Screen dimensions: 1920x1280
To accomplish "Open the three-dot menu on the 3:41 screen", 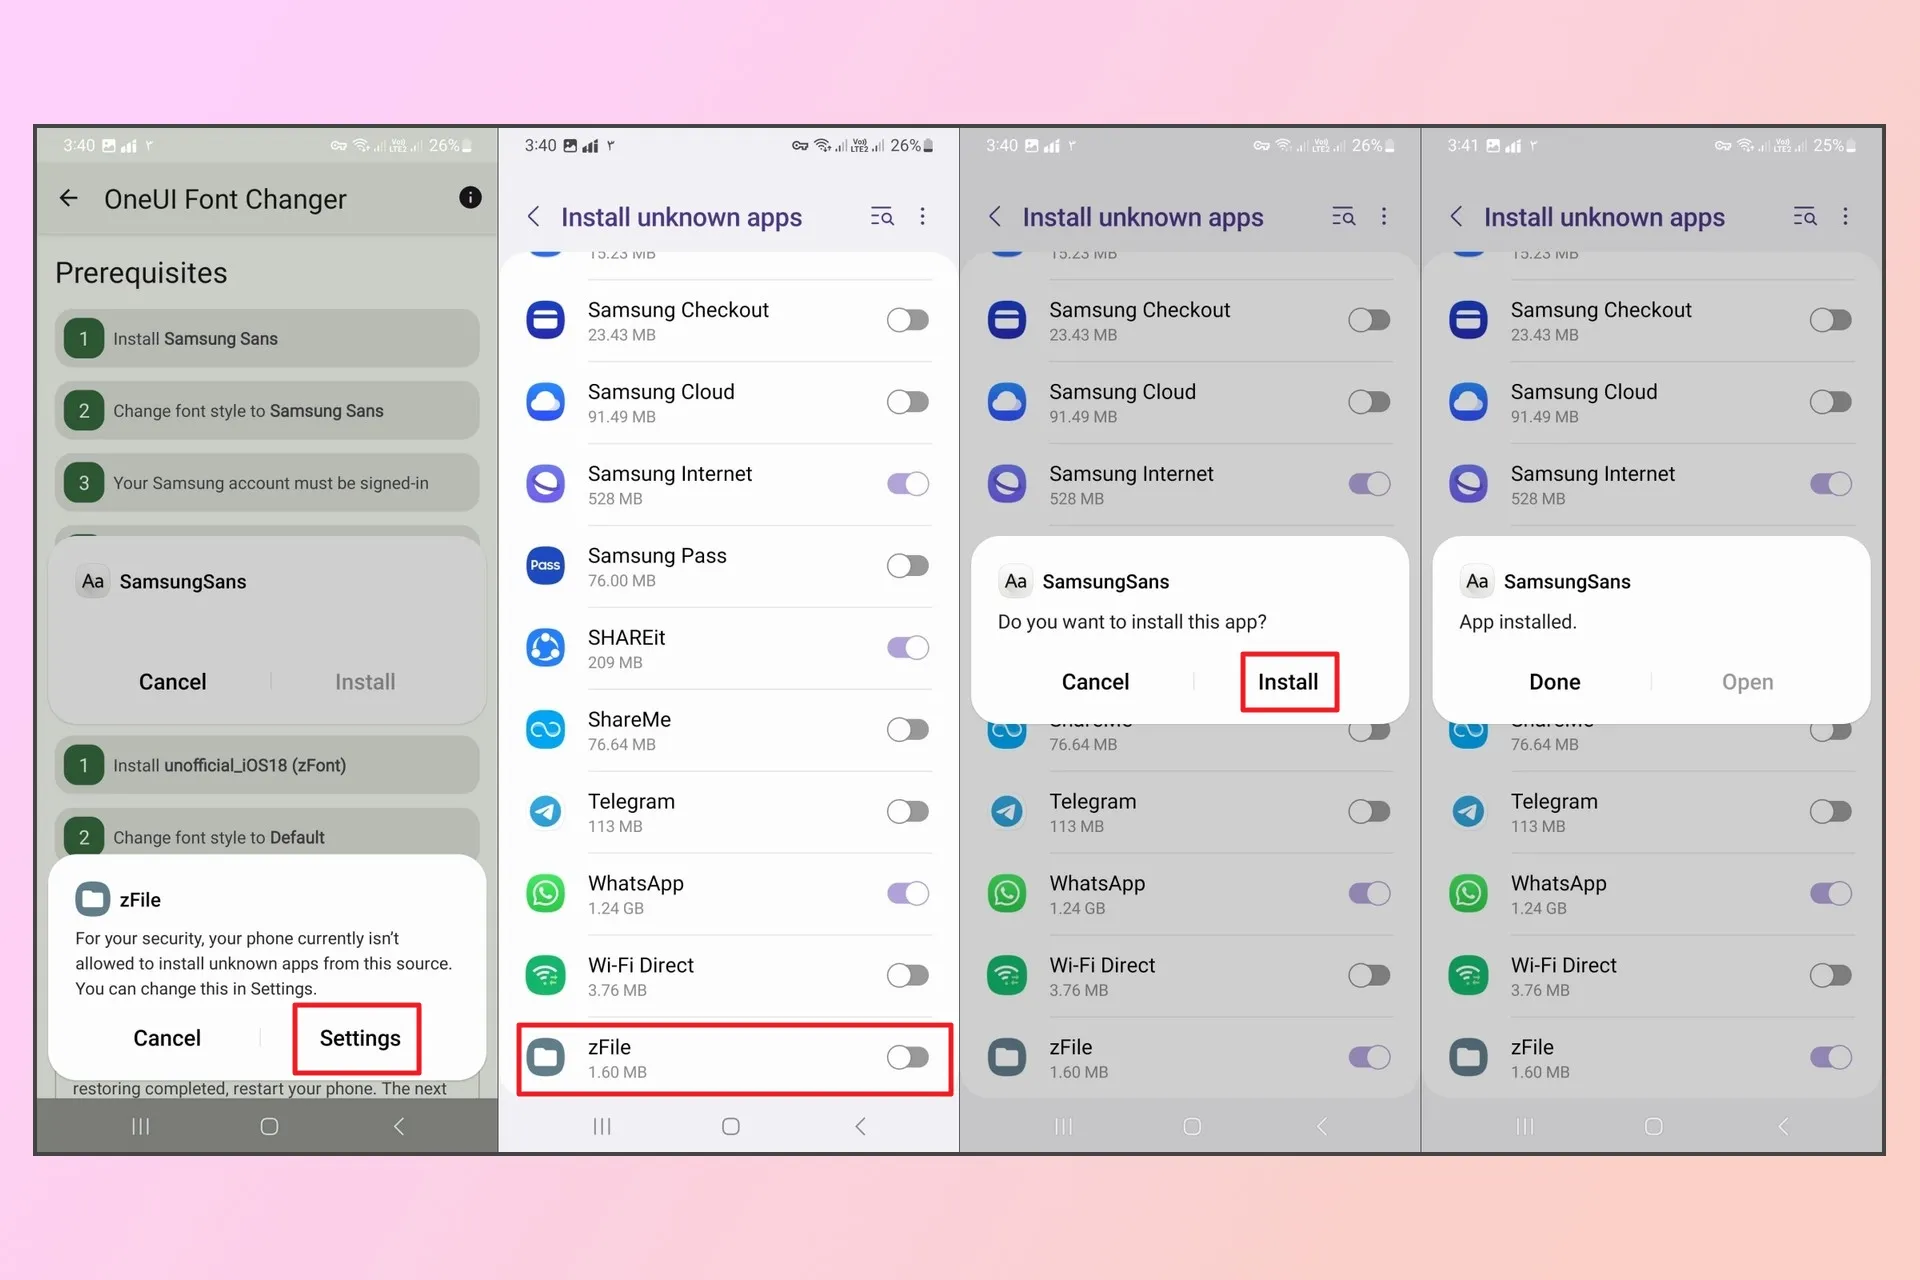I will coord(1845,217).
